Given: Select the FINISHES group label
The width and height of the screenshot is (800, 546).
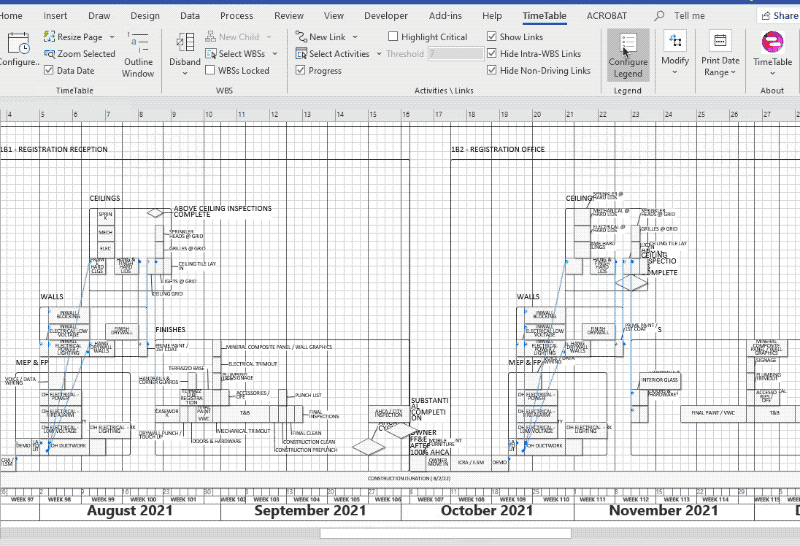Looking at the screenshot, I should click(170, 330).
